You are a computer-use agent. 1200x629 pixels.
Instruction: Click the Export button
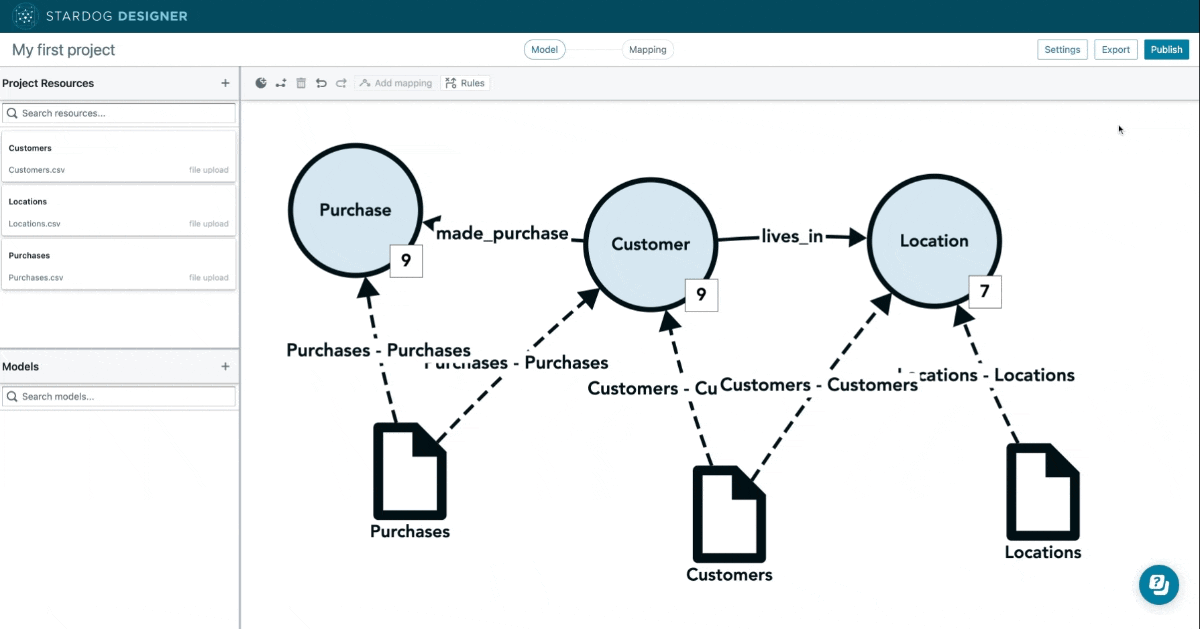point(1115,50)
